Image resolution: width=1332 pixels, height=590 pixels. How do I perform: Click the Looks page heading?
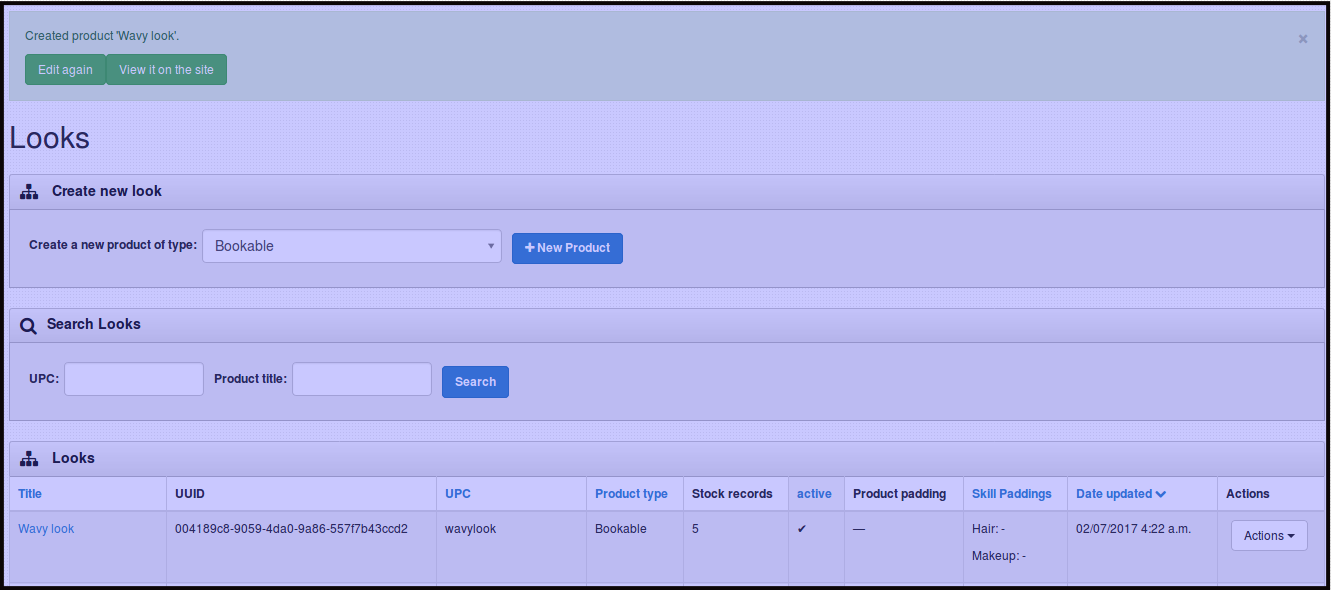pos(50,138)
